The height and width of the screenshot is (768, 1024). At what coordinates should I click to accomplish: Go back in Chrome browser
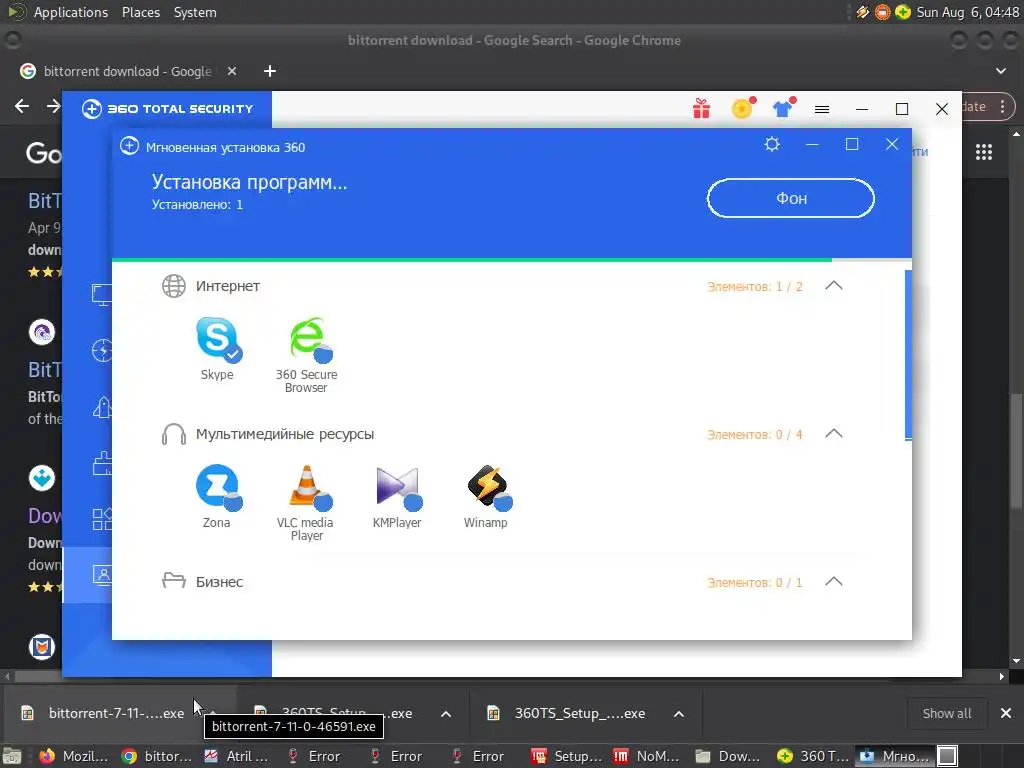22,106
